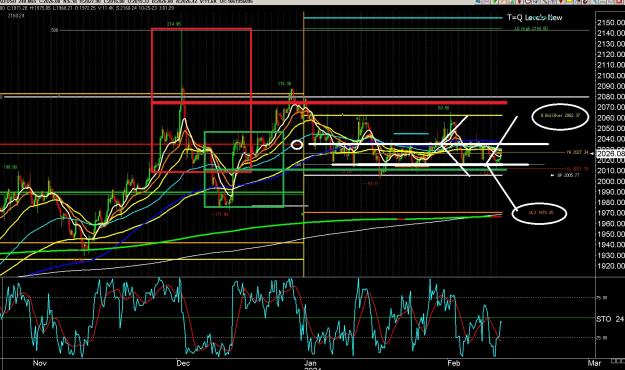
Task: Click the 1960.00 price axis label
Action: 611,224
